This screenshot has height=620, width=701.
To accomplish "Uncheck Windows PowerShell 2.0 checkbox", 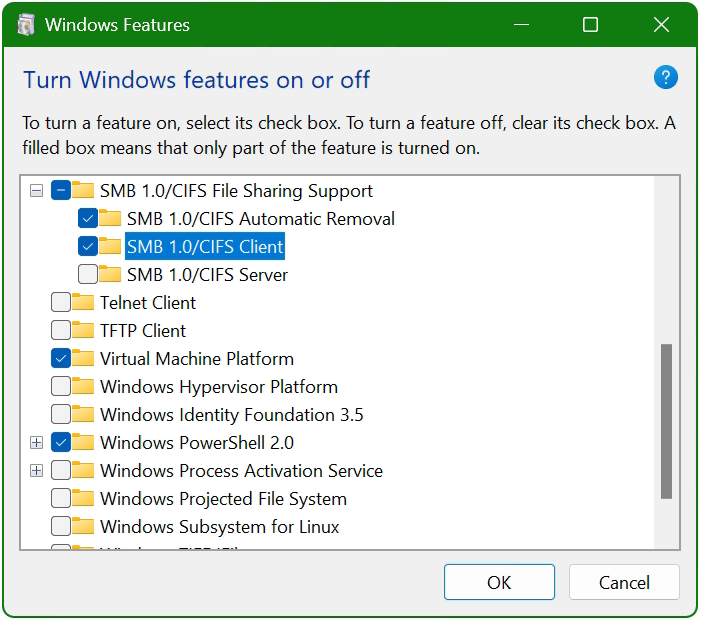I will click(x=61, y=443).
